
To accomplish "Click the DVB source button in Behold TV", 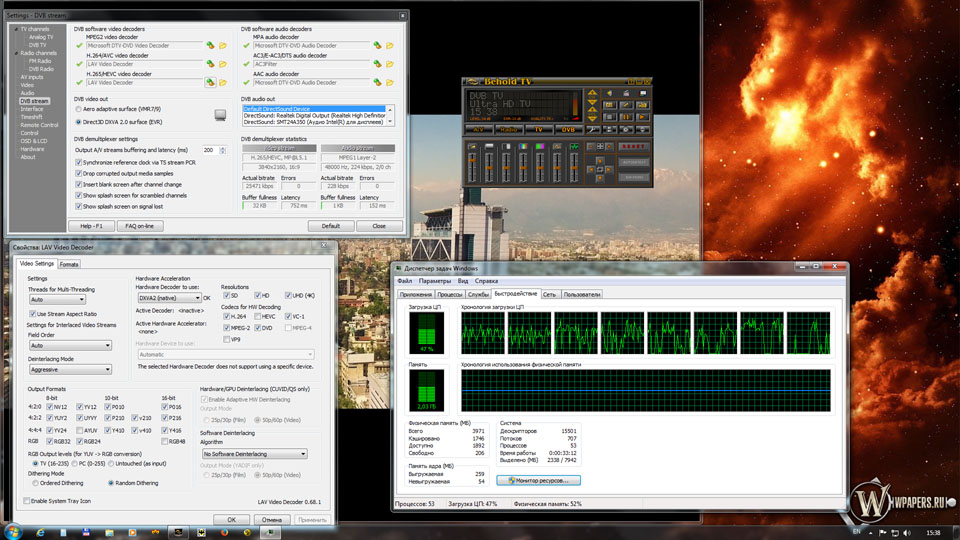I will point(568,130).
